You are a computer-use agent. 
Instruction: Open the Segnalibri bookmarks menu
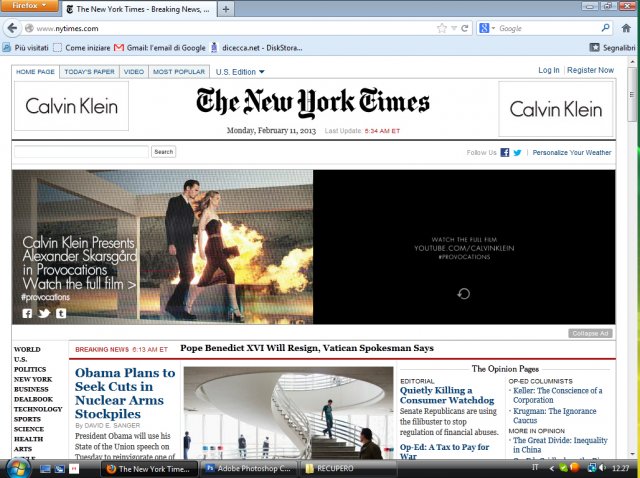[x=613, y=48]
